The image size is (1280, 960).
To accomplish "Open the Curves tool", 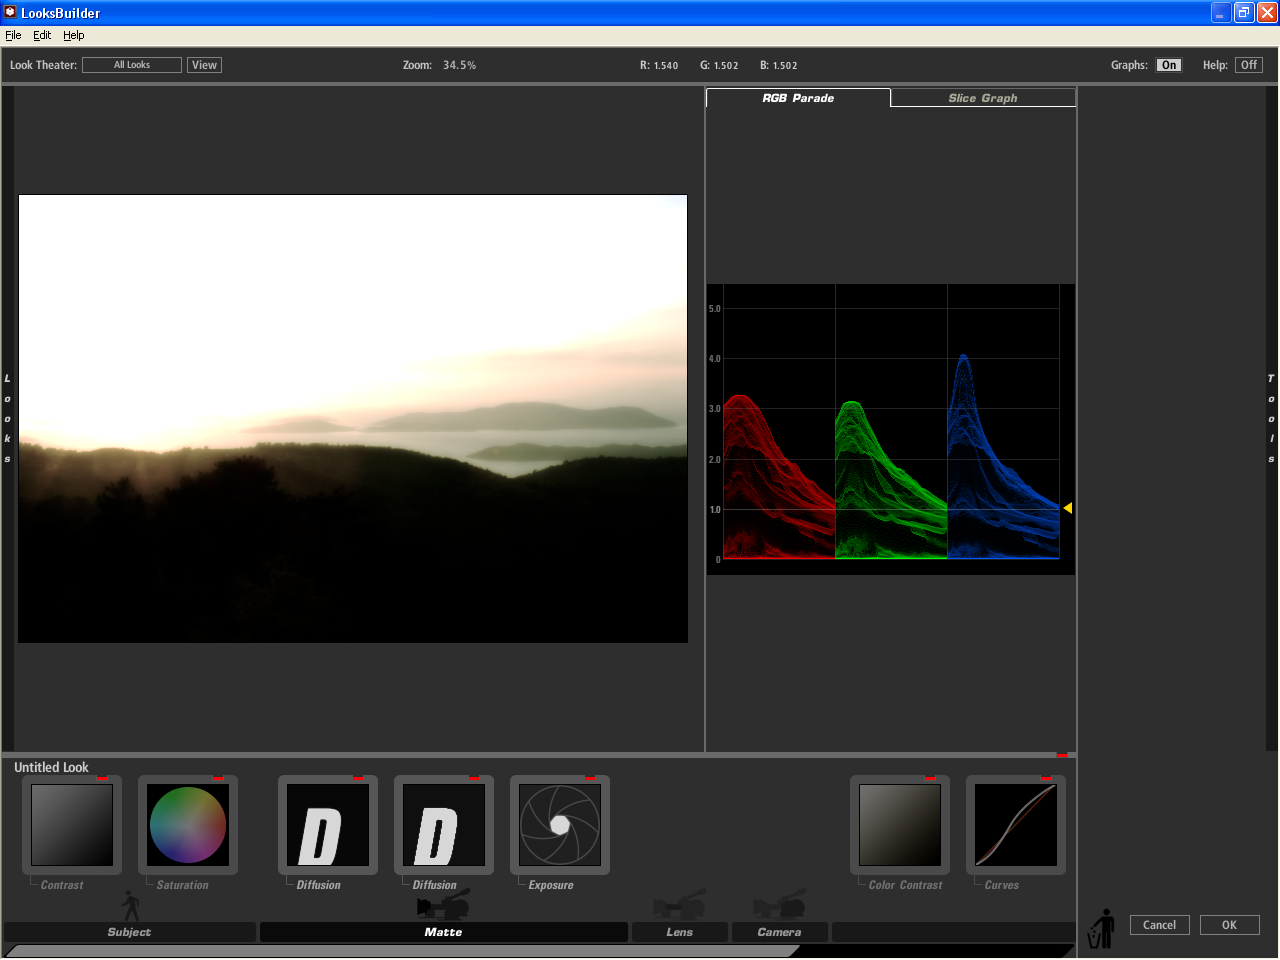I will 1015,824.
